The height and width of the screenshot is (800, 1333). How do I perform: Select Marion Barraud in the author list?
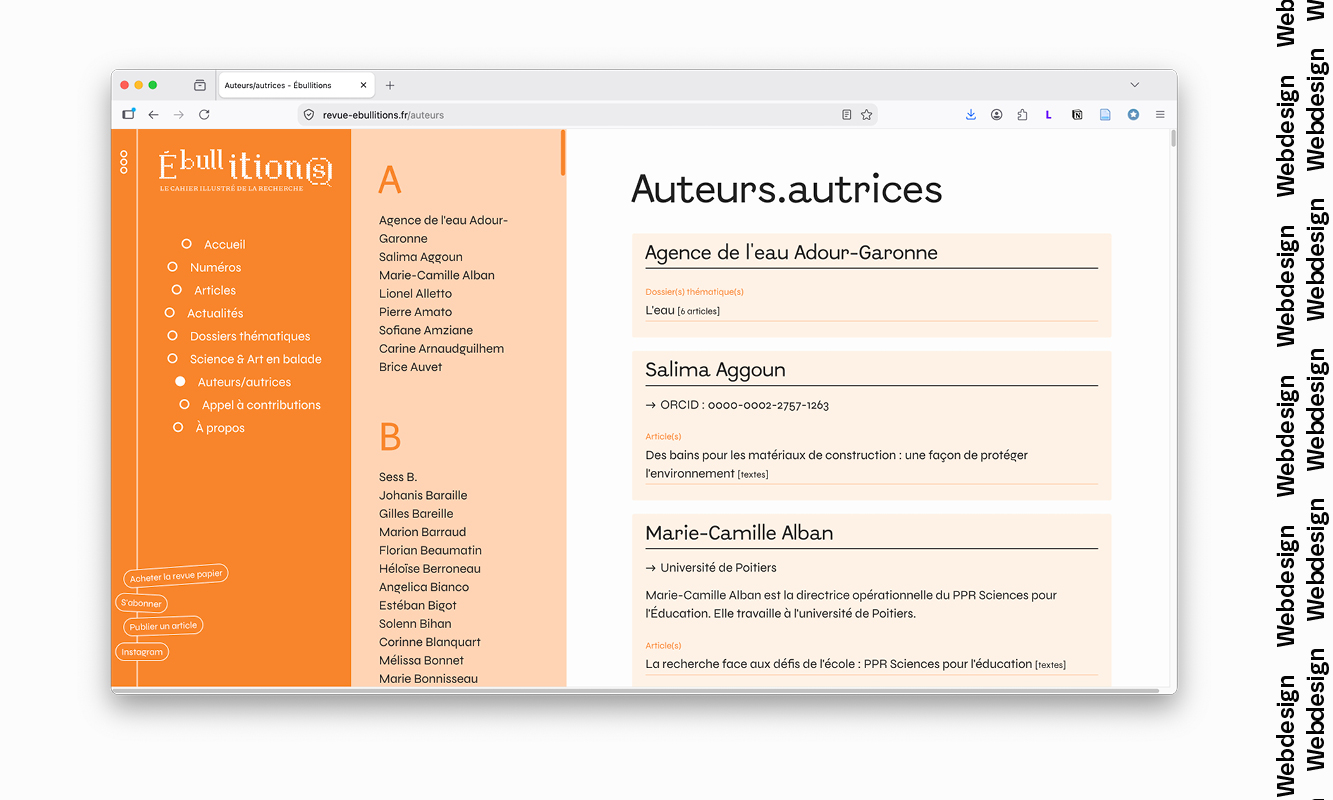(x=423, y=532)
